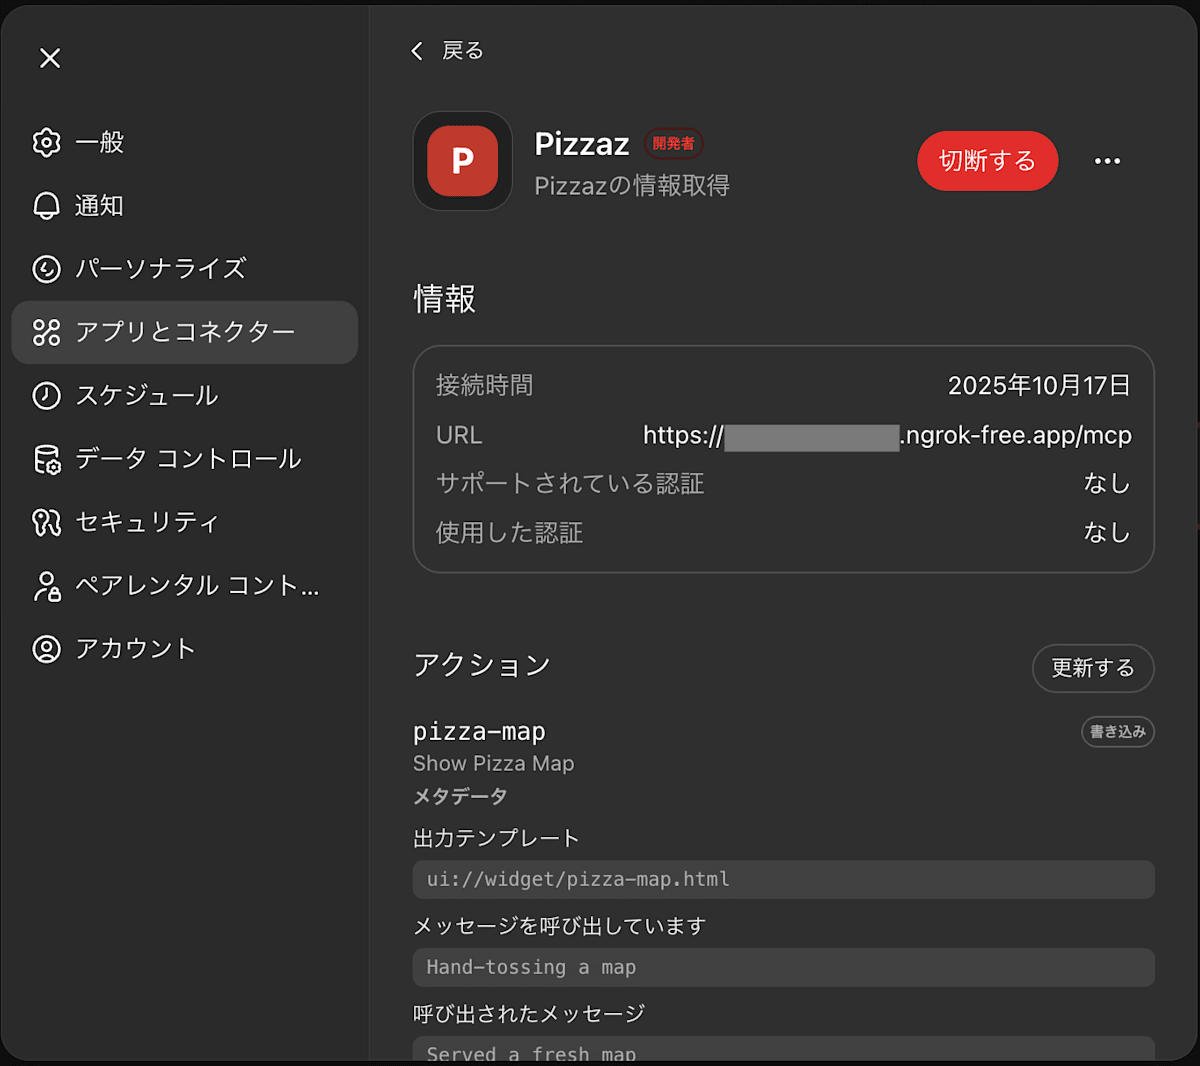This screenshot has height=1066, width=1200.
Task: Click the アカウント profile icon
Action: [46, 648]
